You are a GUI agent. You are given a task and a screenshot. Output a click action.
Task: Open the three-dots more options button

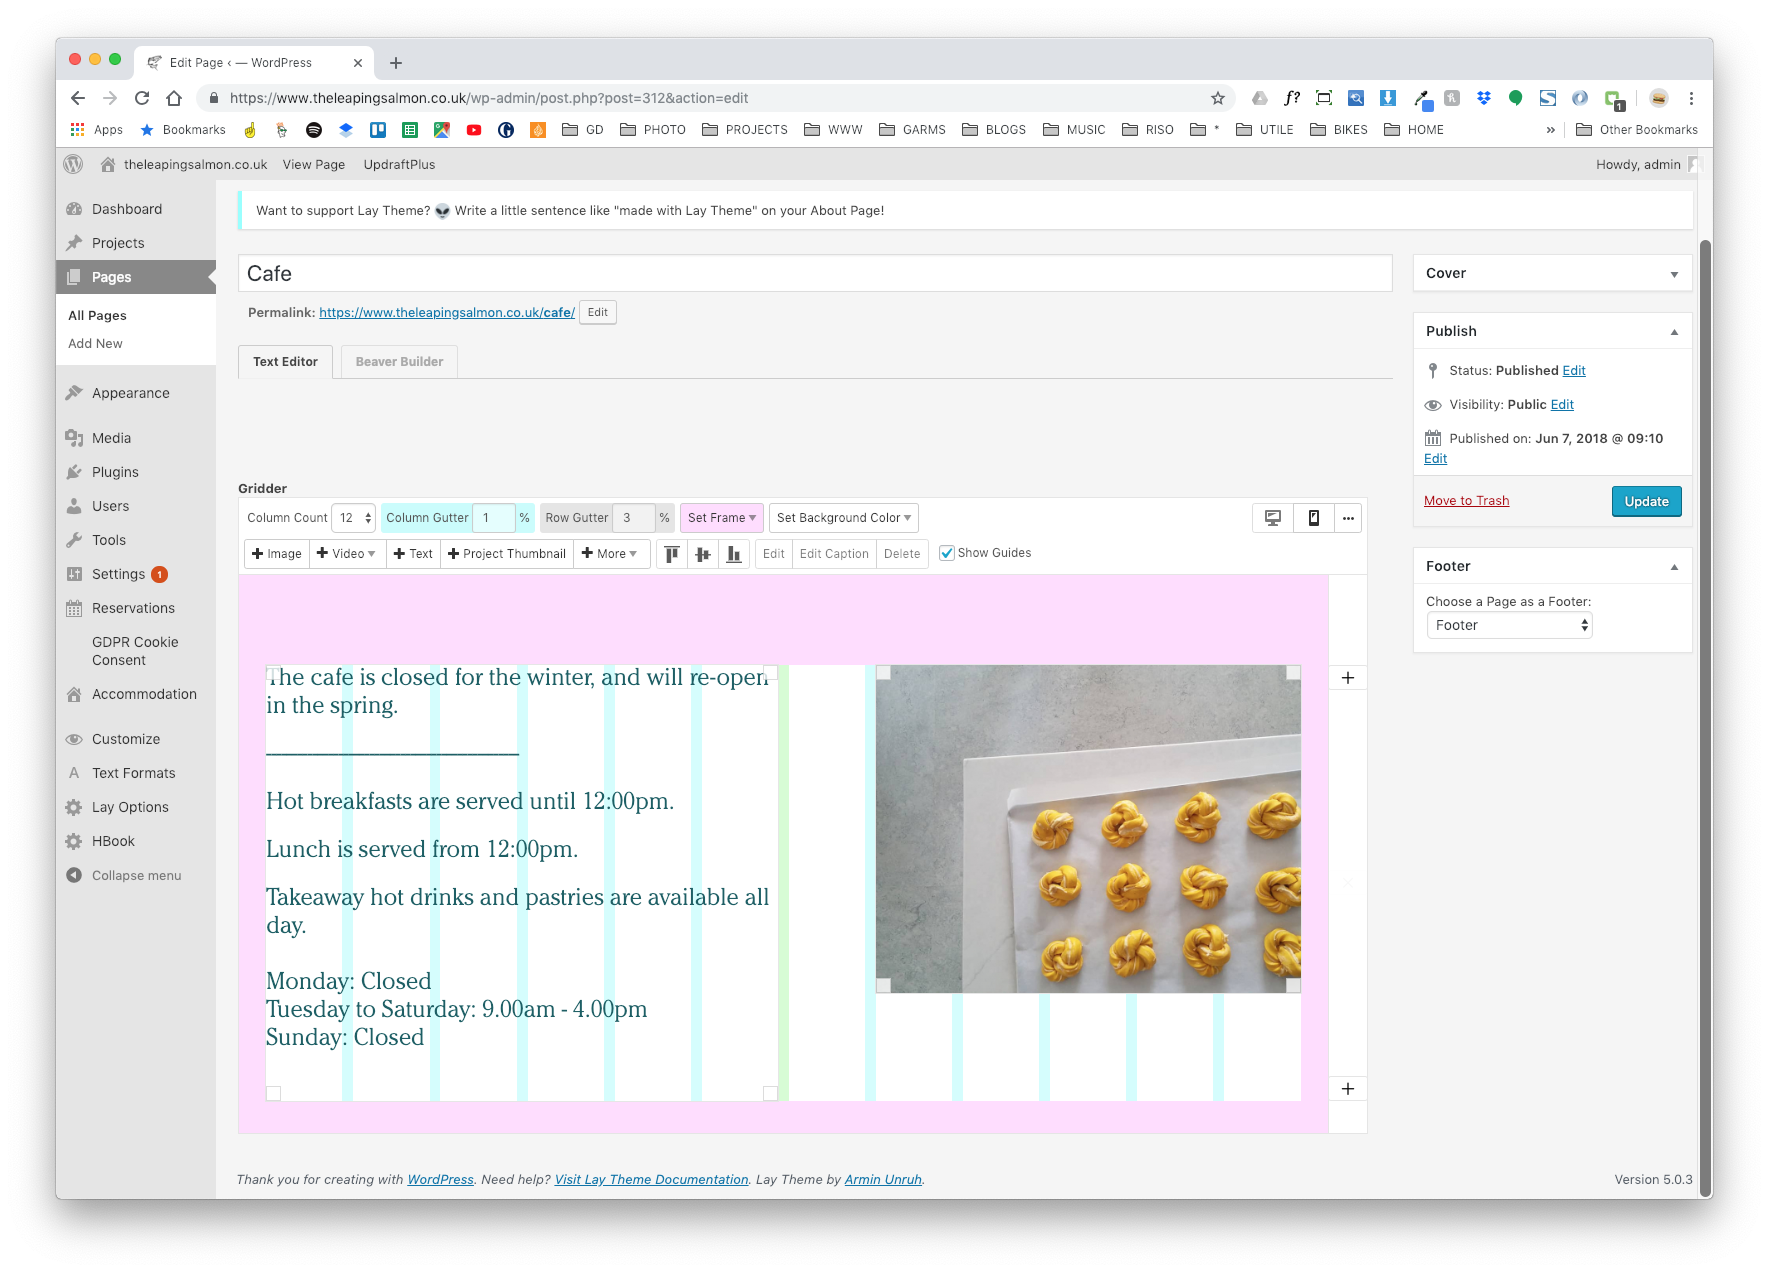(x=1348, y=518)
